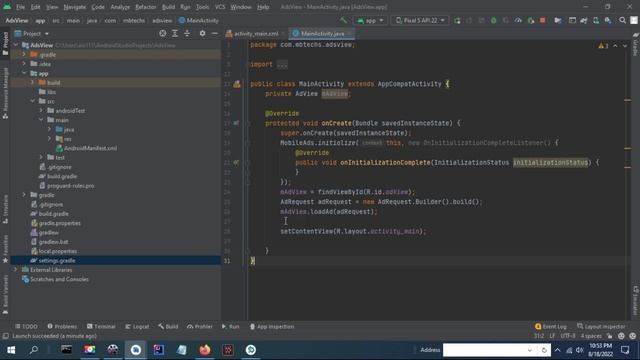Select proguard-rules.pro file

[67, 186]
